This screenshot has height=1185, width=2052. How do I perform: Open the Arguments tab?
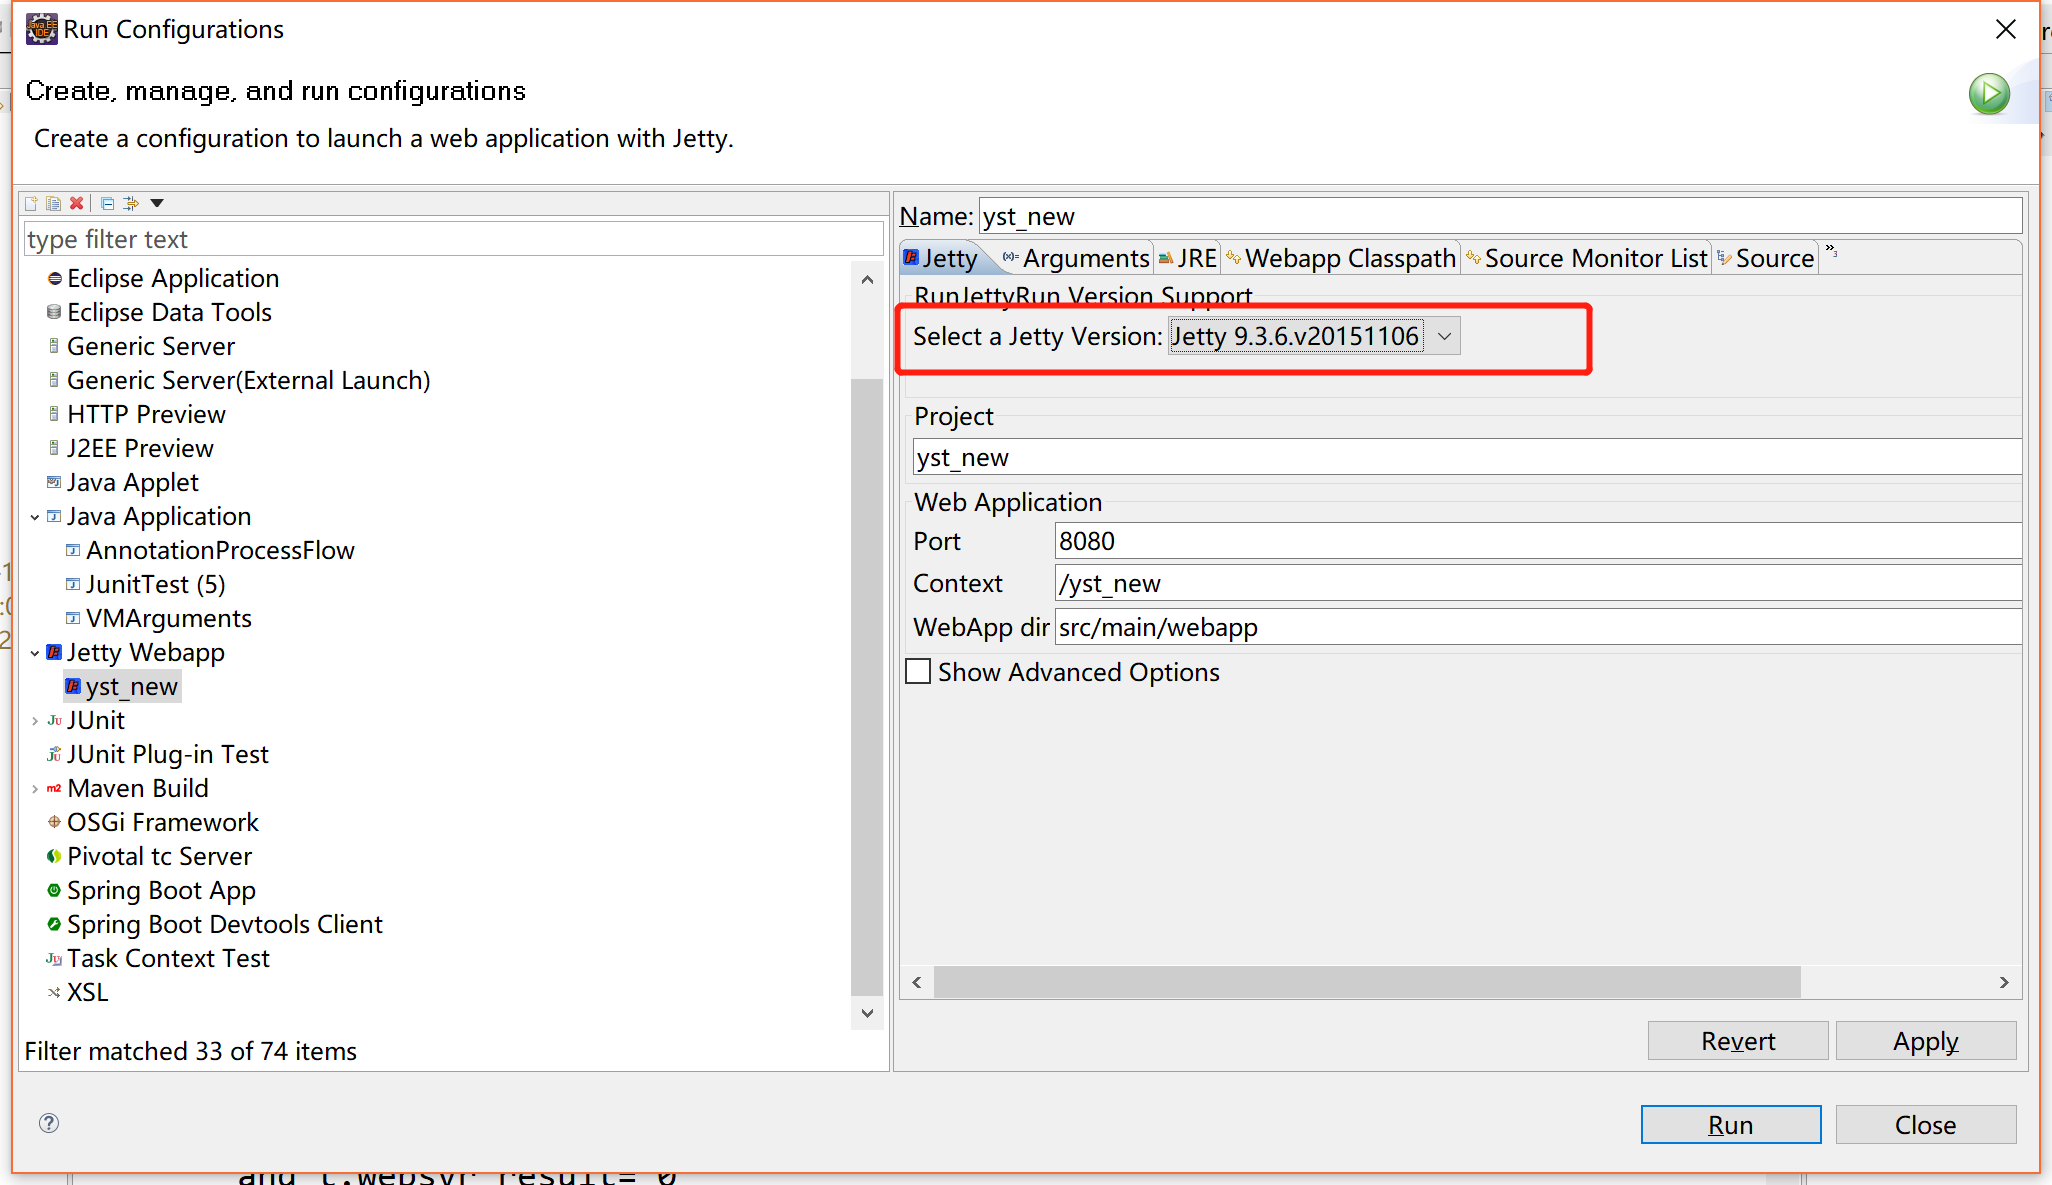click(x=1076, y=258)
